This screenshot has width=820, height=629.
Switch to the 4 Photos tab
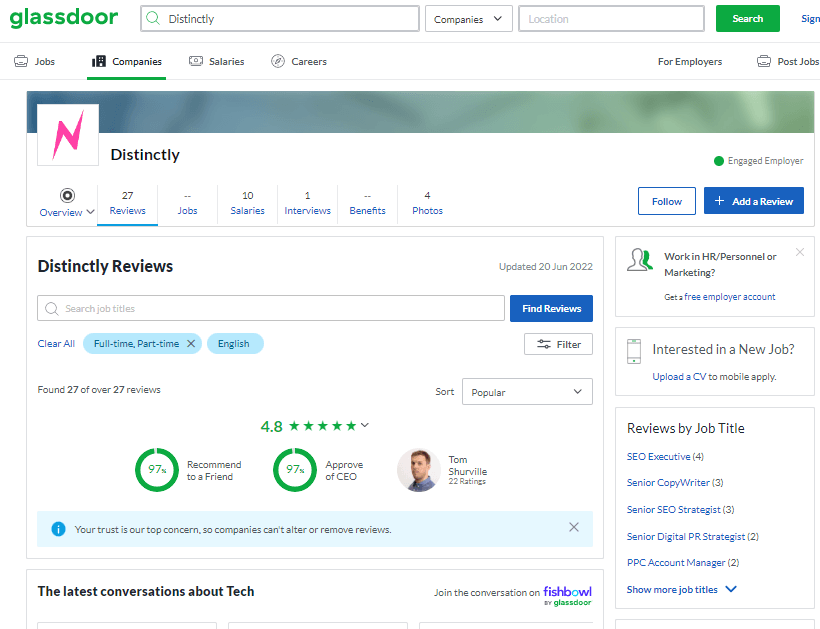(427, 203)
